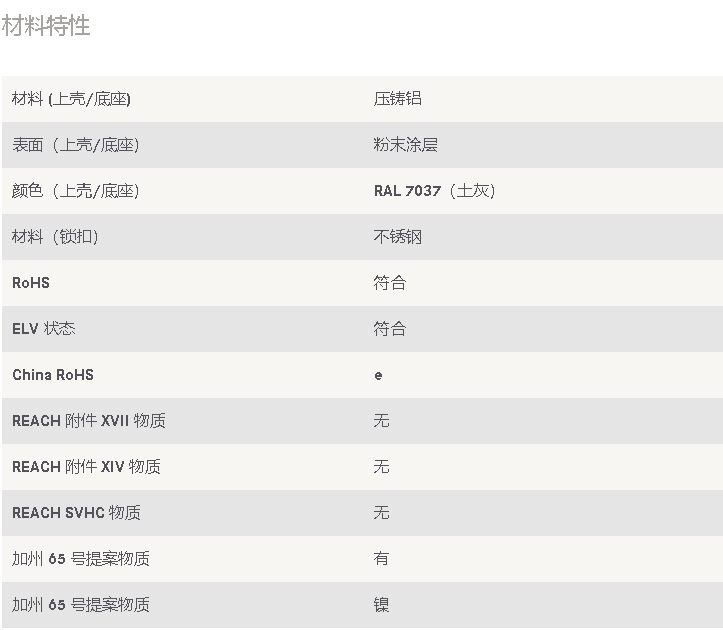This screenshot has width=723, height=630.
Task: Click the RAL 7037（土灰）color value
Action: [x=434, y=191]
